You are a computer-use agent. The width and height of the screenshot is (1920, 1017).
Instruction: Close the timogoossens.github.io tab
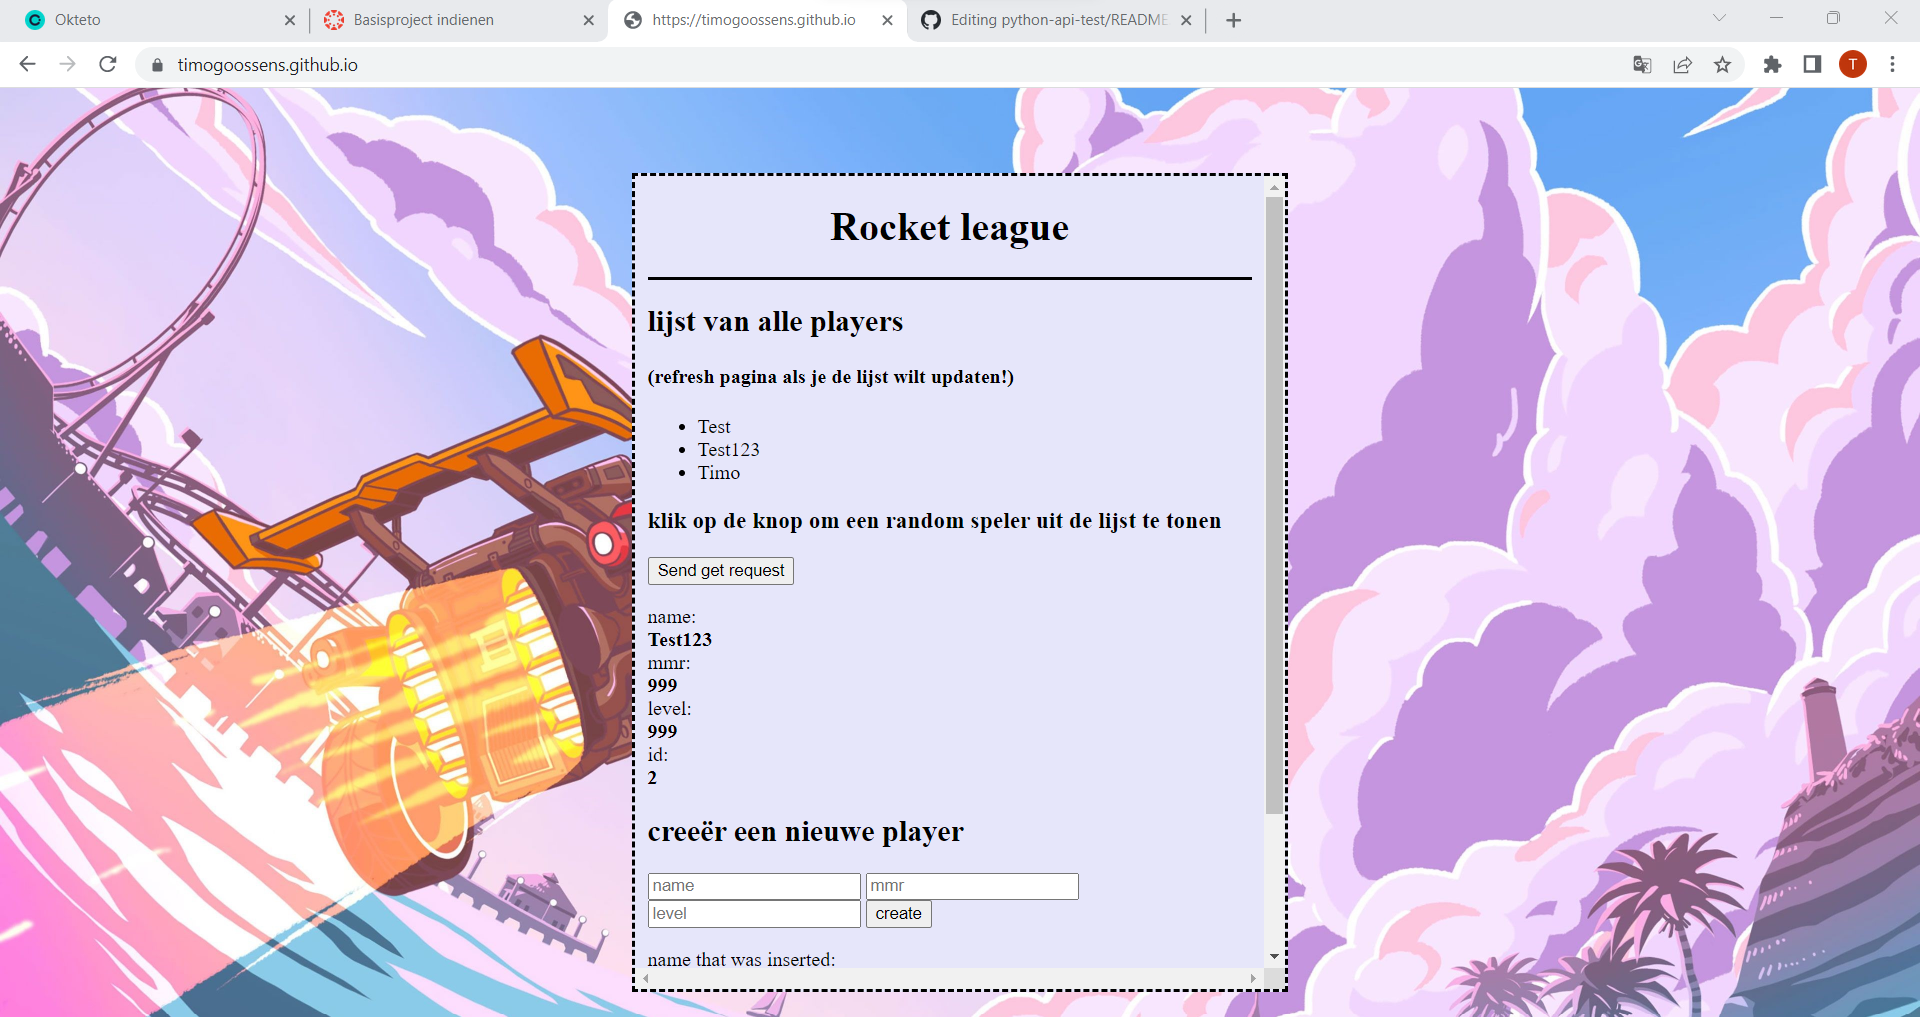click(x=887, y=20)
